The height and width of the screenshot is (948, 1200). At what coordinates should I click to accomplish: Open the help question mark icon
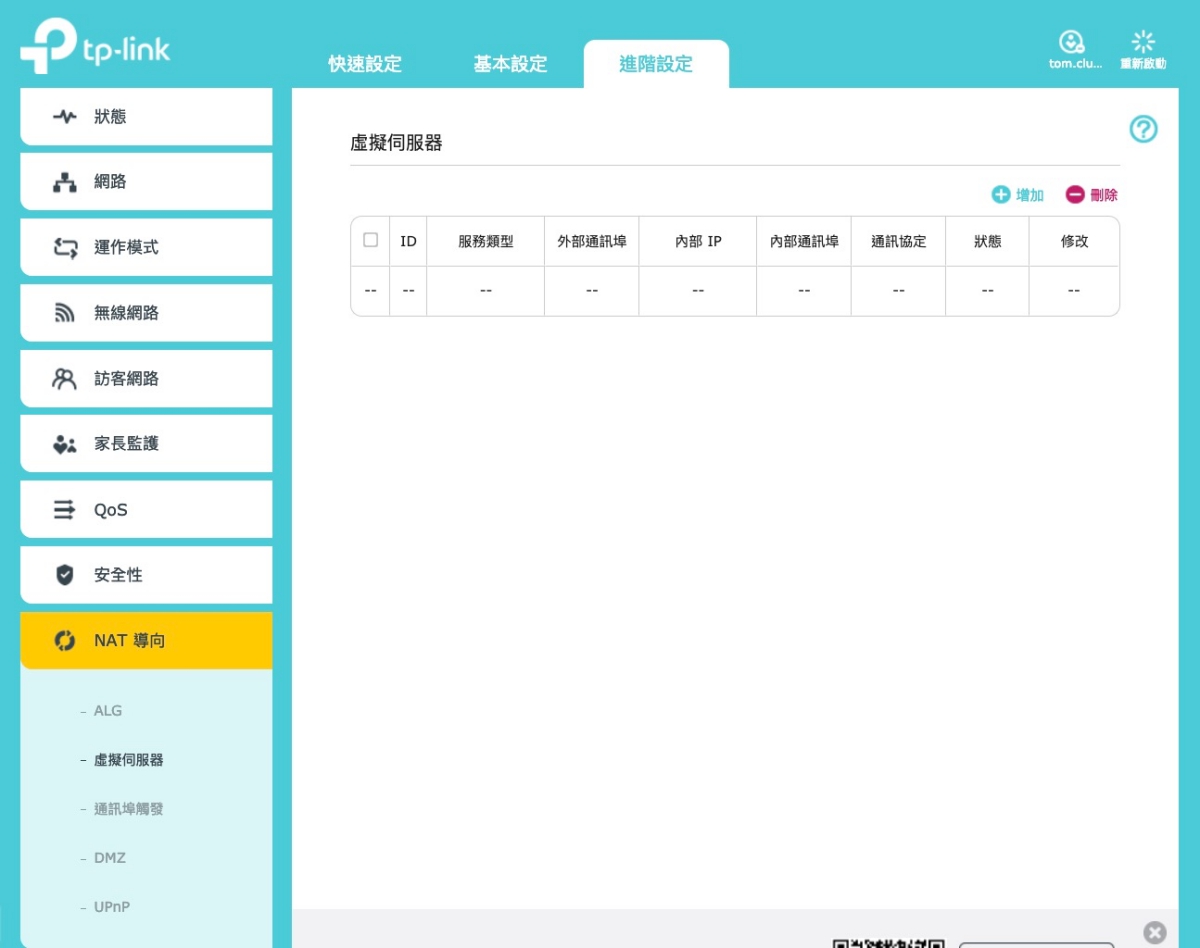point(1143,129)
